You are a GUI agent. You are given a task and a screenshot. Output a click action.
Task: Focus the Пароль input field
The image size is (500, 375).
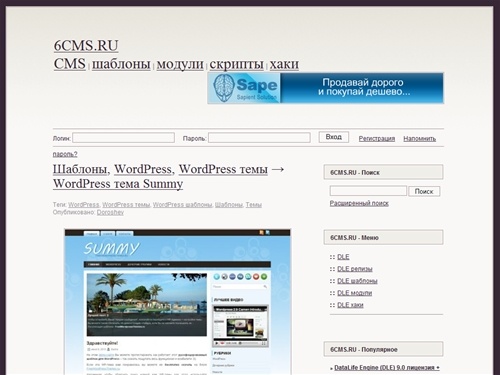click(259, 138)
